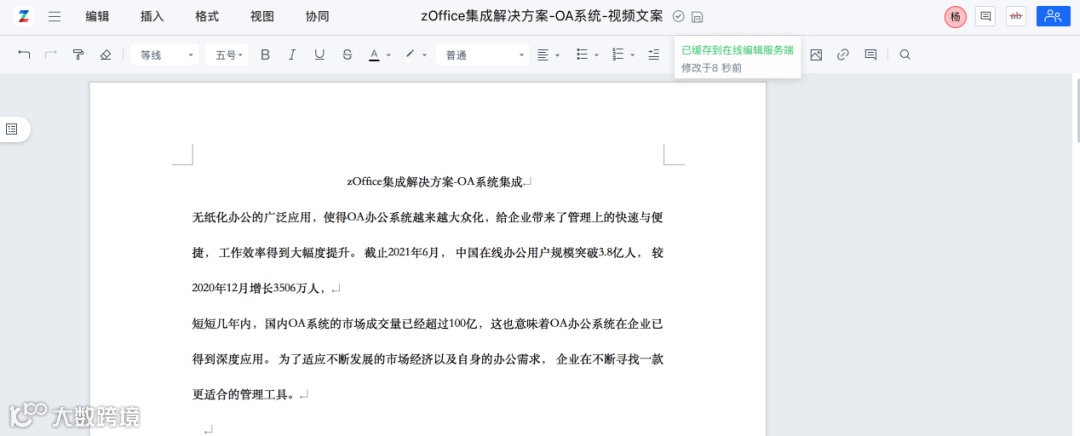Click the blue collaborators share button
This screenshot has width=1080, height=436.
click(1053, 17)
